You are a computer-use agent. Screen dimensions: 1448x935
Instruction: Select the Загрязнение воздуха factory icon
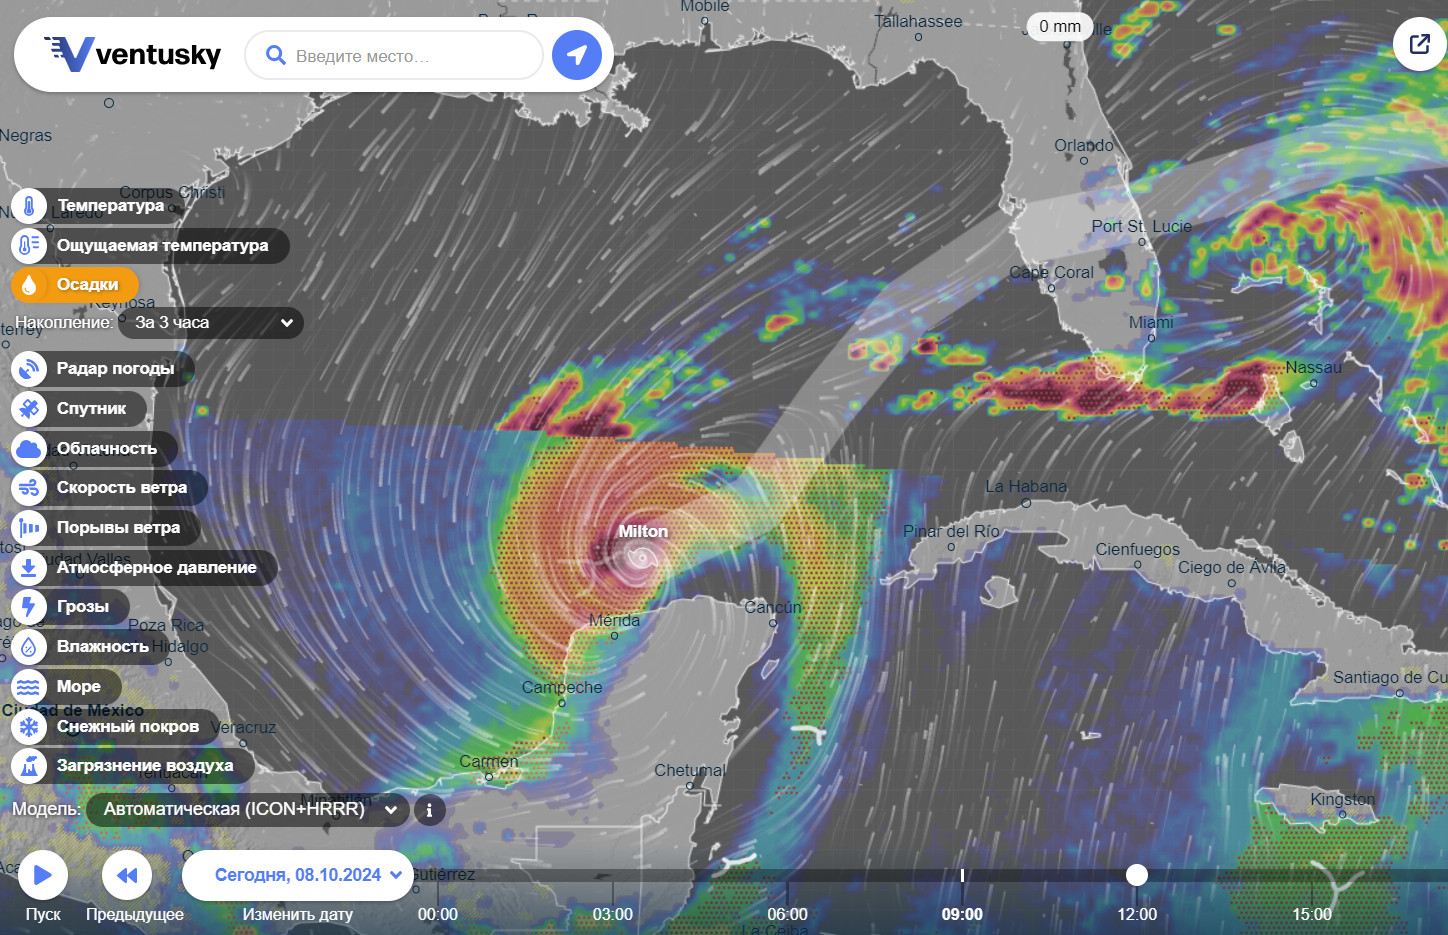pos(29,766)
